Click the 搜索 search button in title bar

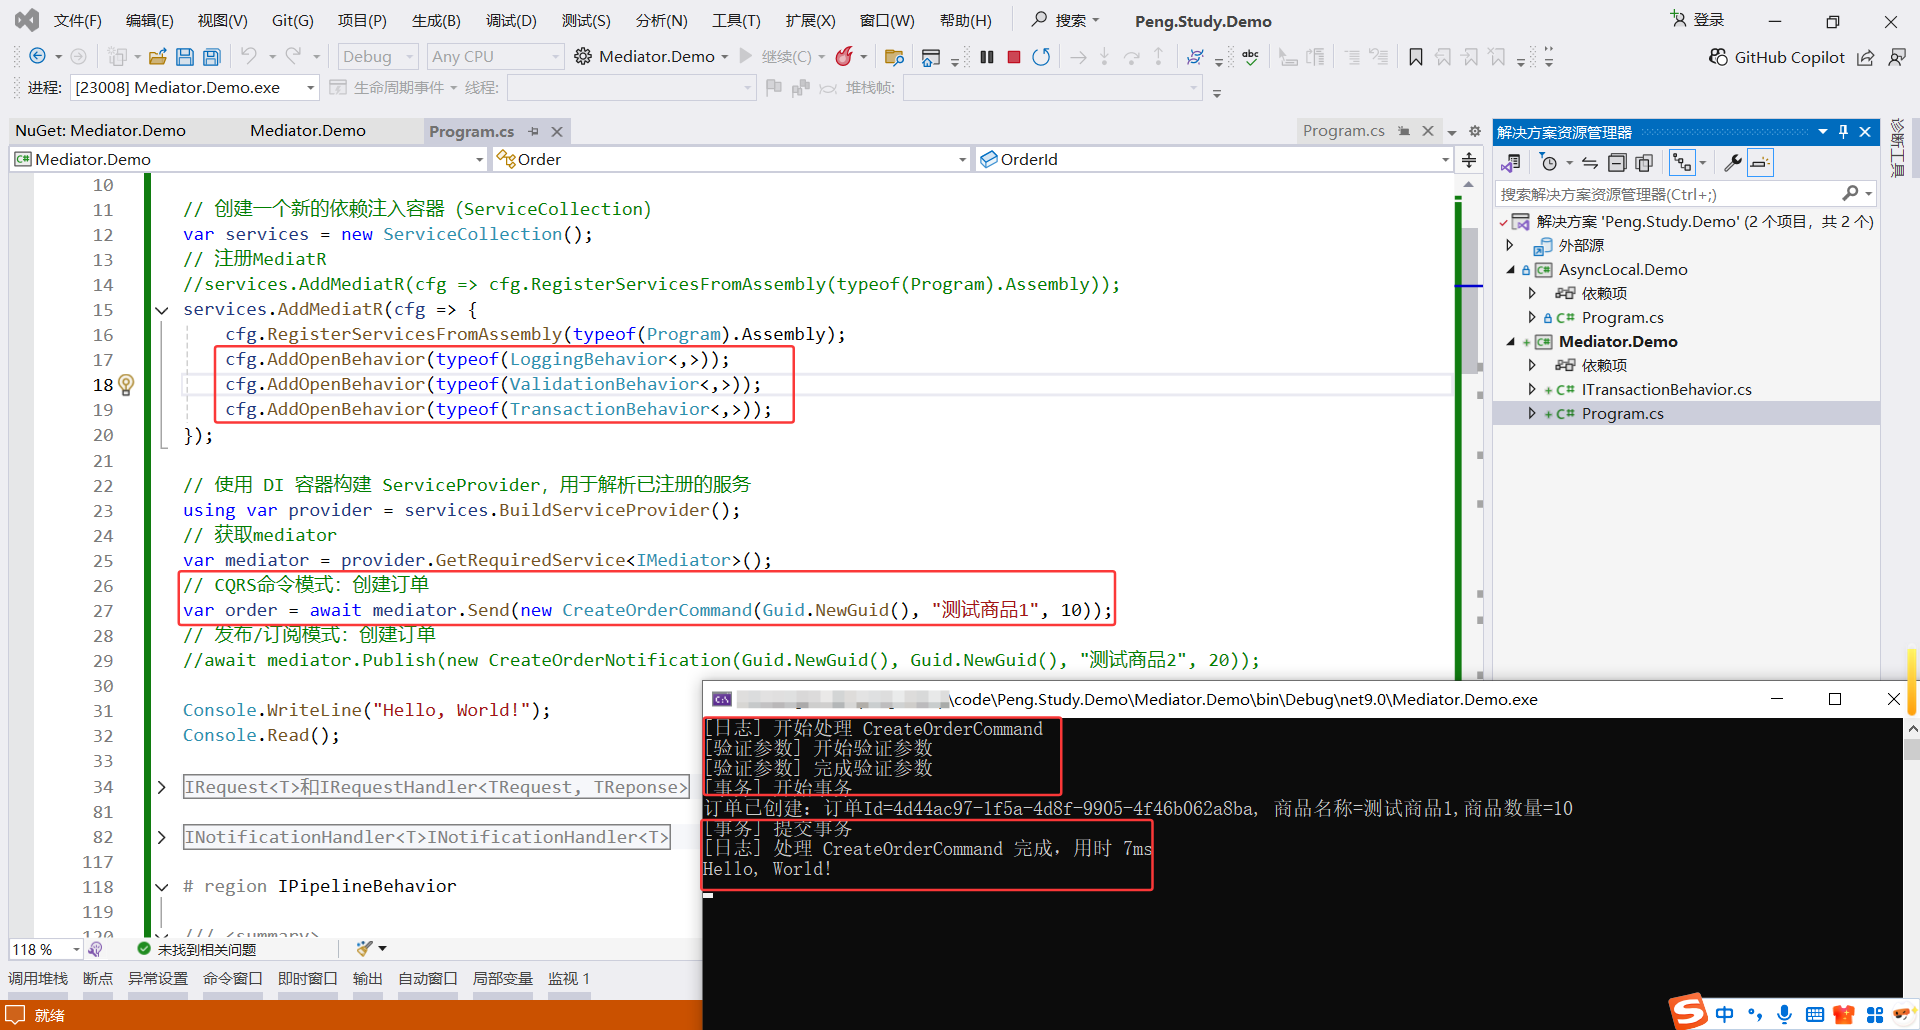1066,20
